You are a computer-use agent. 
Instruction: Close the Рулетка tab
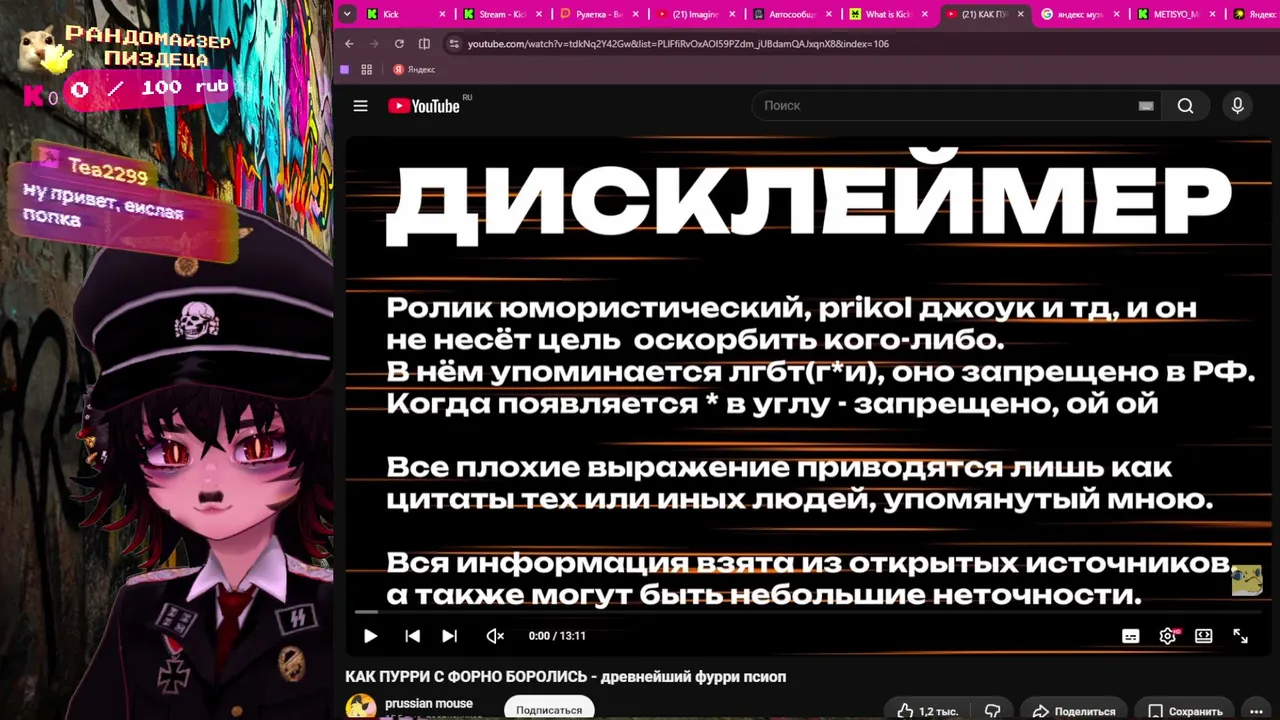[636, 15]
